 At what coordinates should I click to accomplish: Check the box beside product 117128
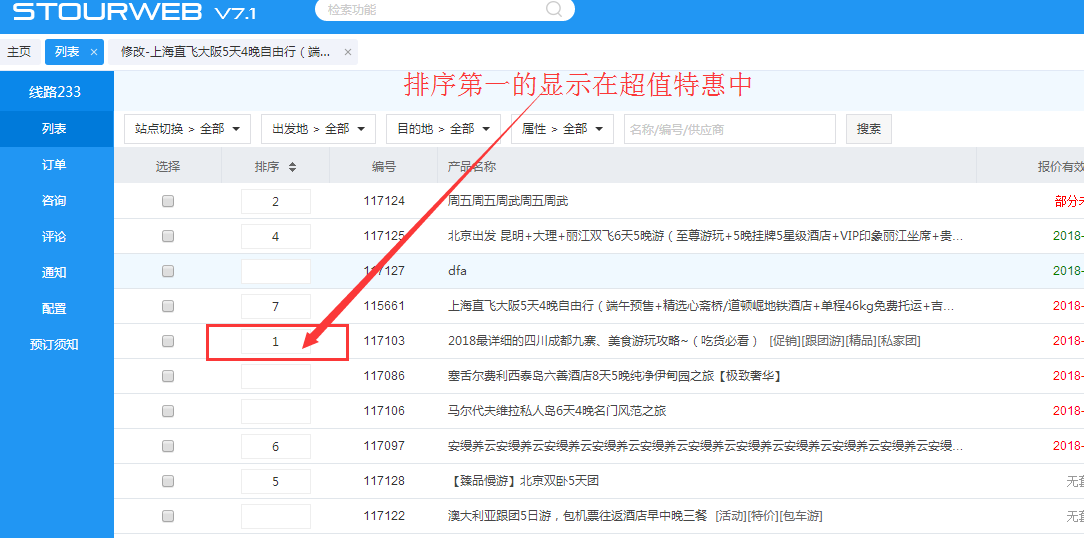pos(168,481)
